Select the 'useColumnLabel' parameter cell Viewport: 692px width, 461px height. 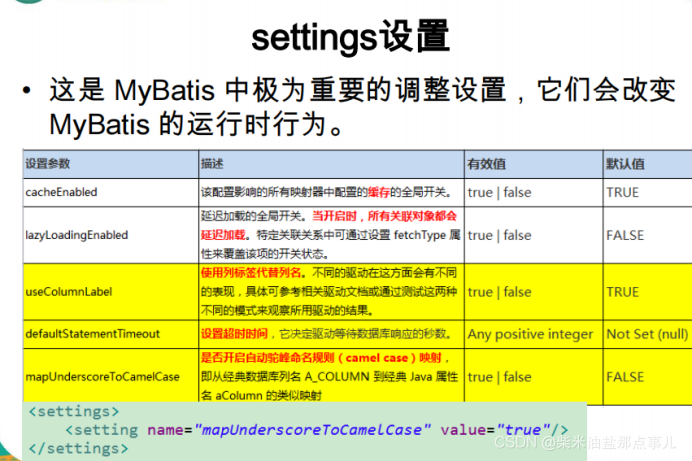(110, 292)
